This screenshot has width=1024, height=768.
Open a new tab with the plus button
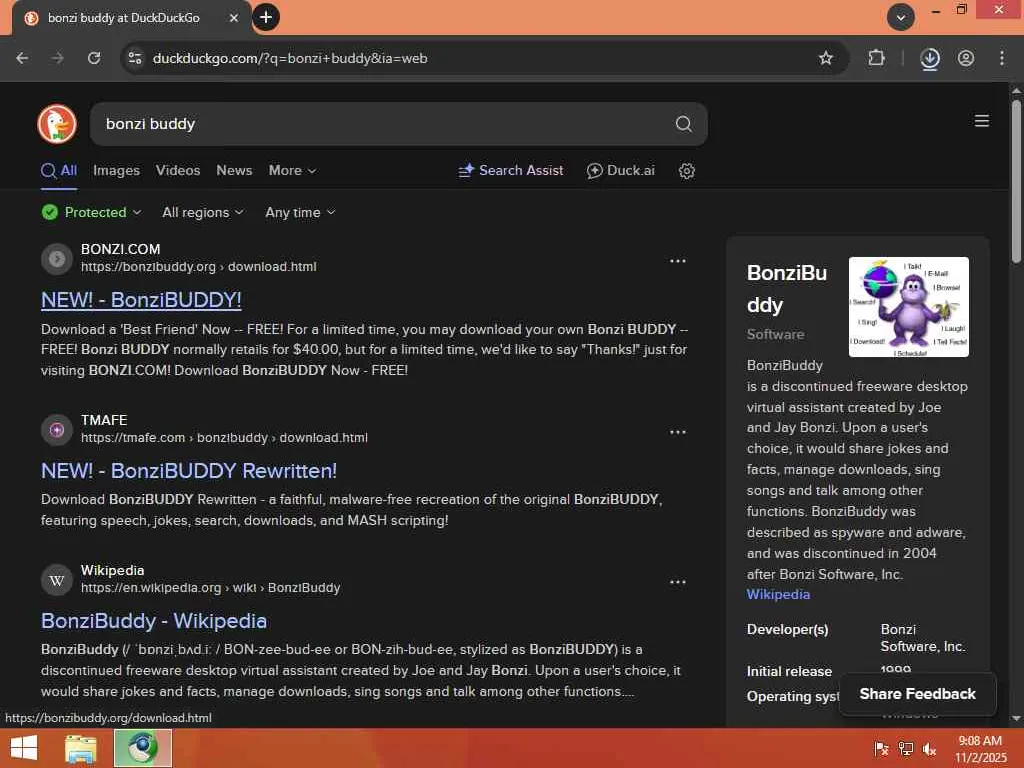click(x=266, y=17)
